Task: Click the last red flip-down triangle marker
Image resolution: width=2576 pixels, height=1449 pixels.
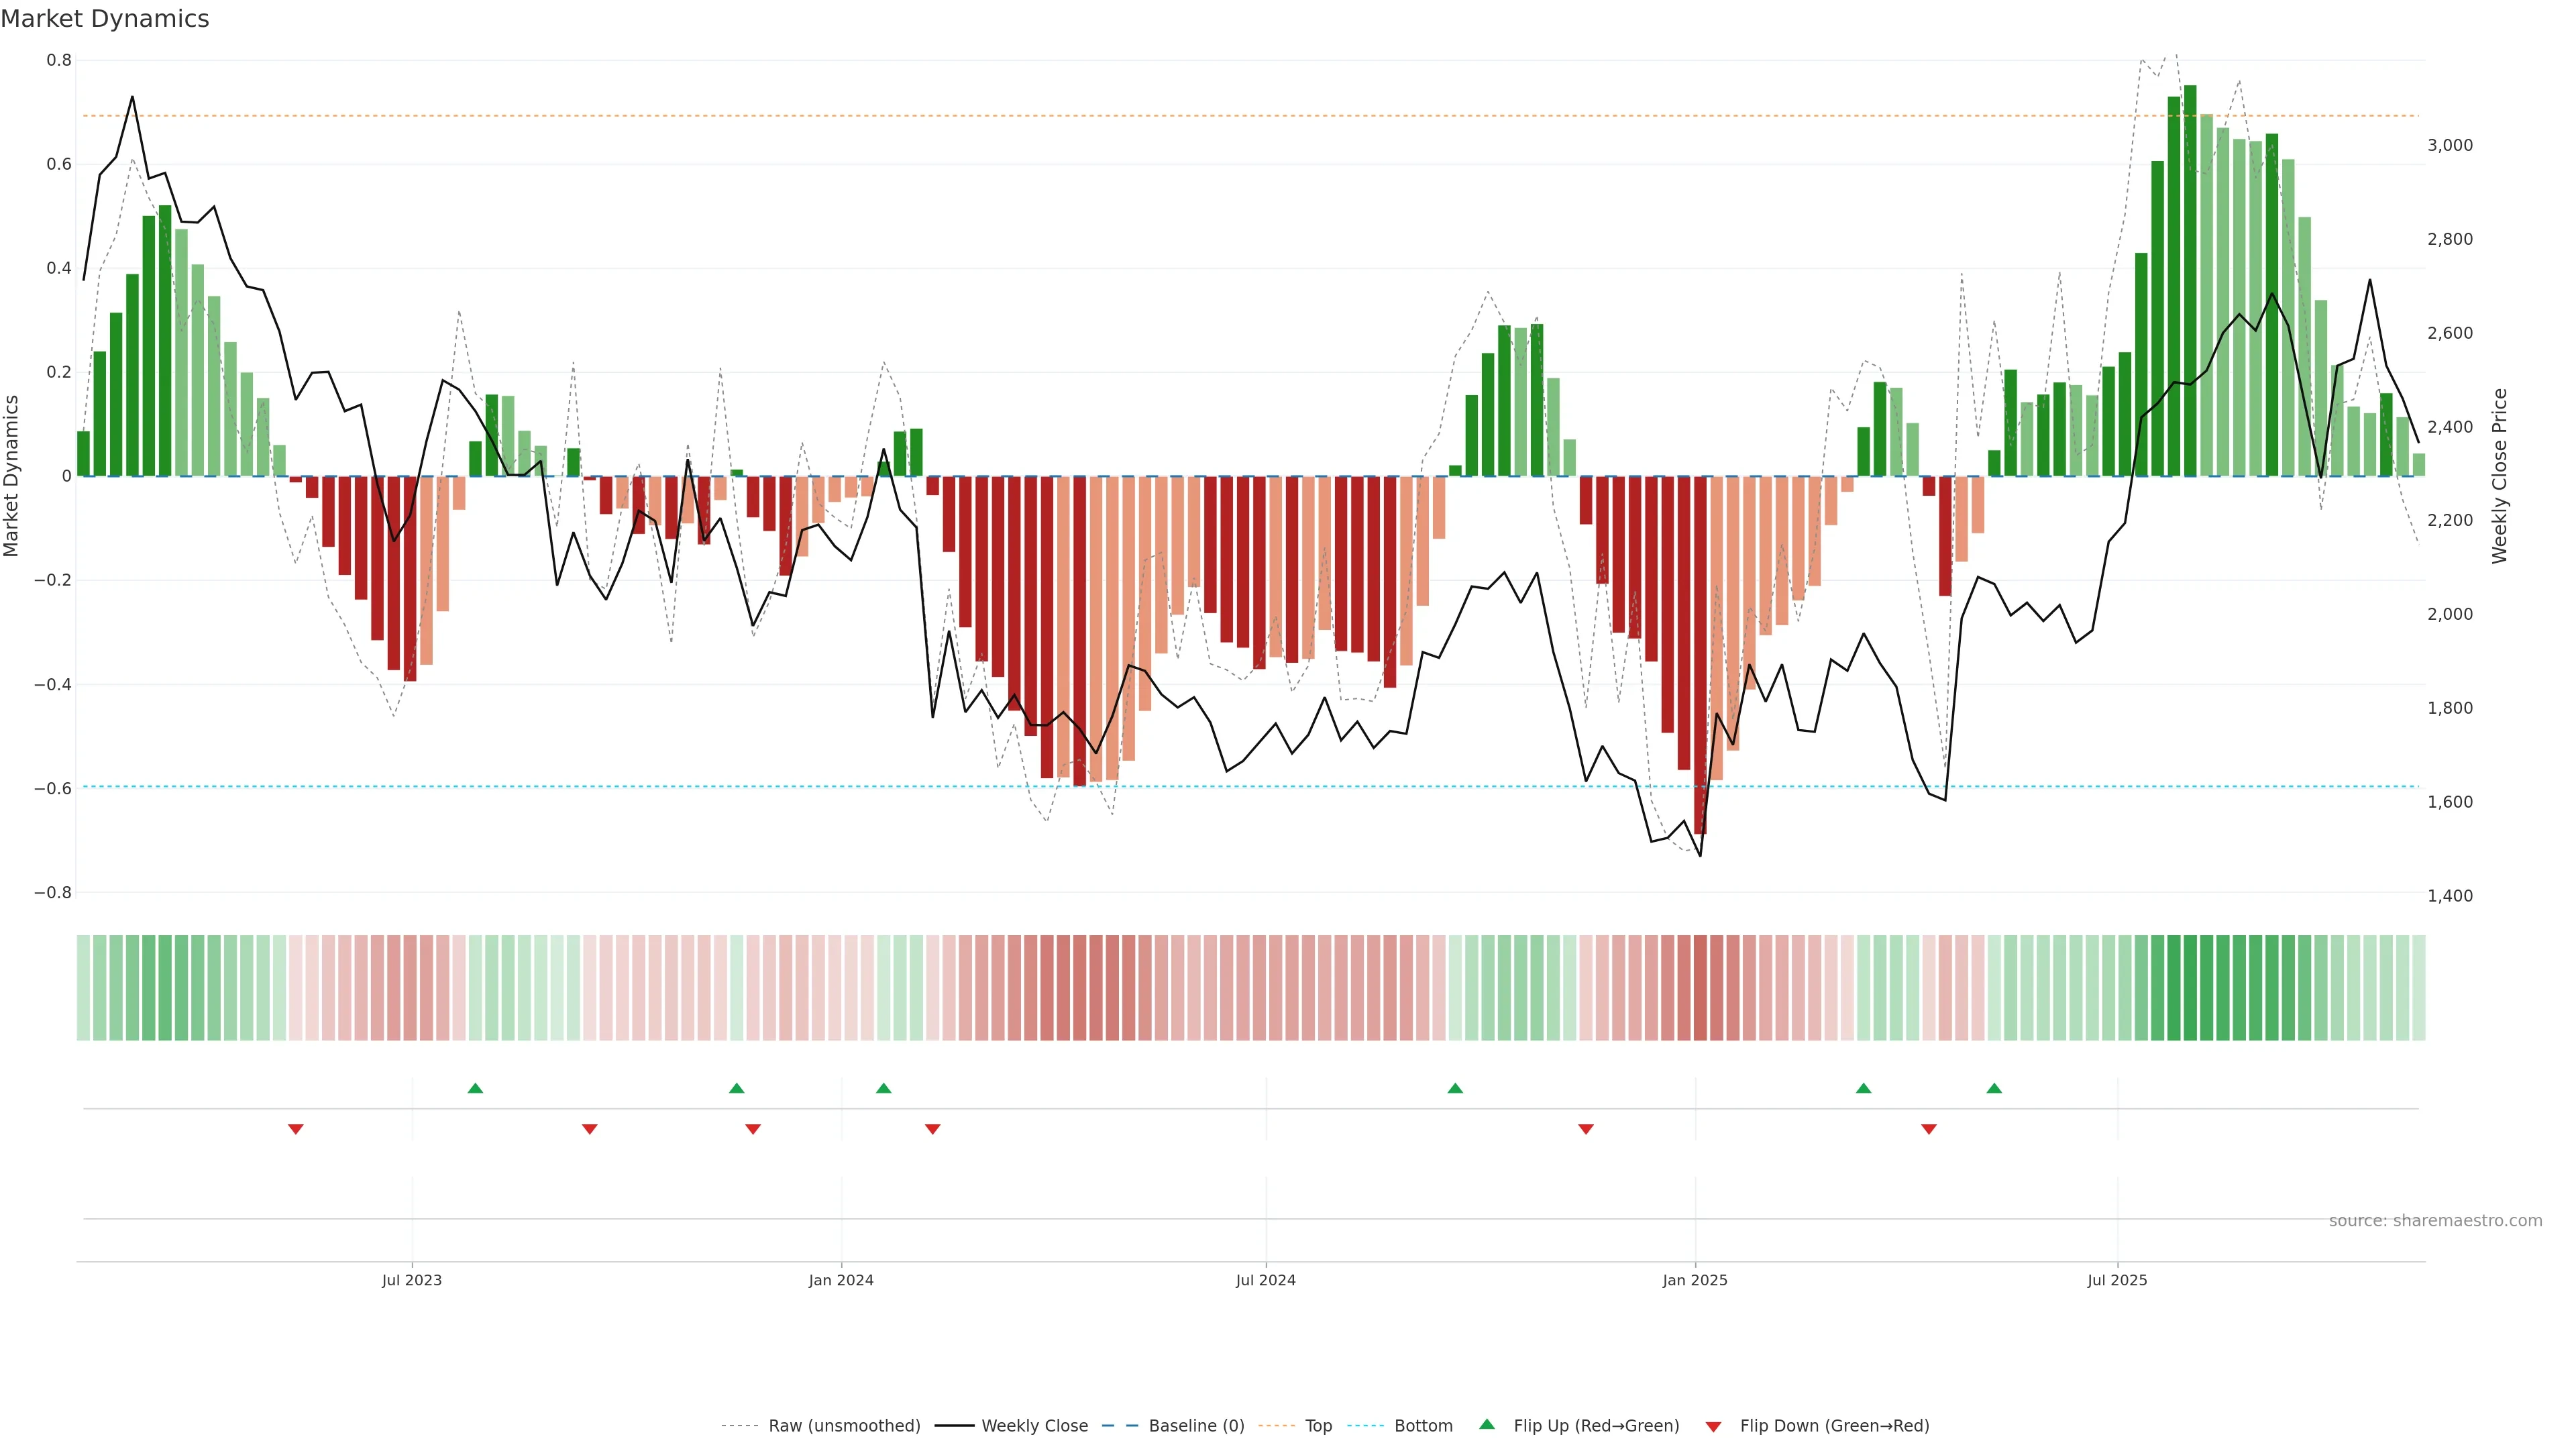Action: (1929, 1129)
